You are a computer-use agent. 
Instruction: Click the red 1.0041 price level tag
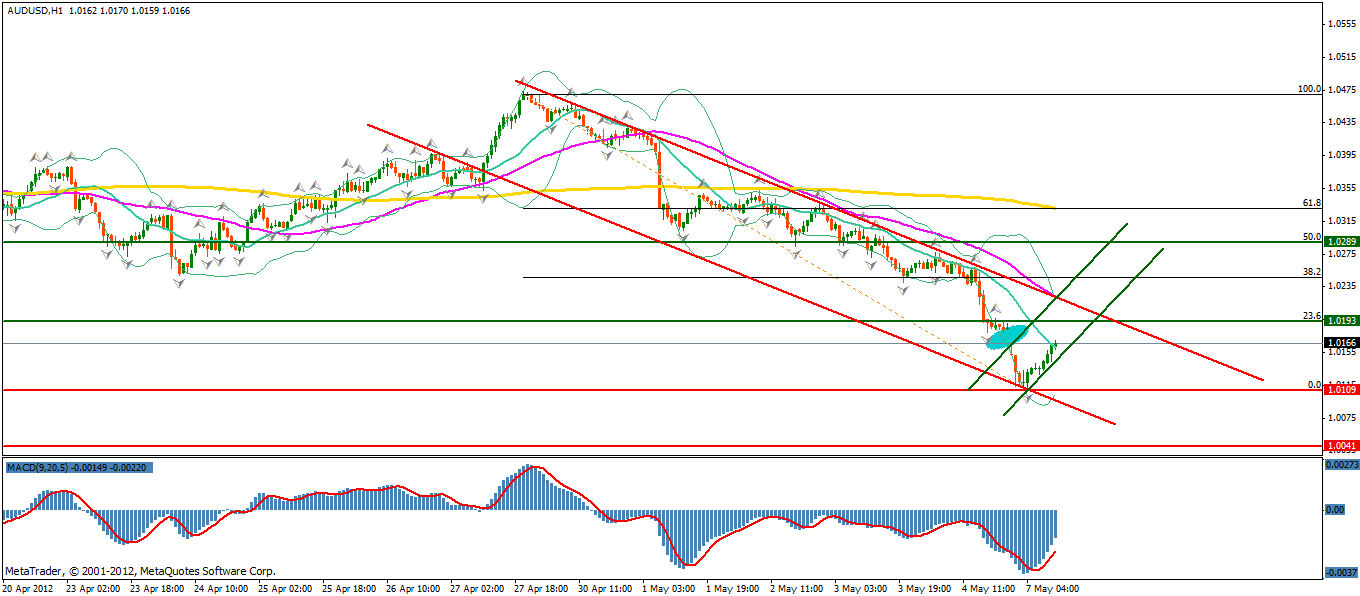point(1339,445)
